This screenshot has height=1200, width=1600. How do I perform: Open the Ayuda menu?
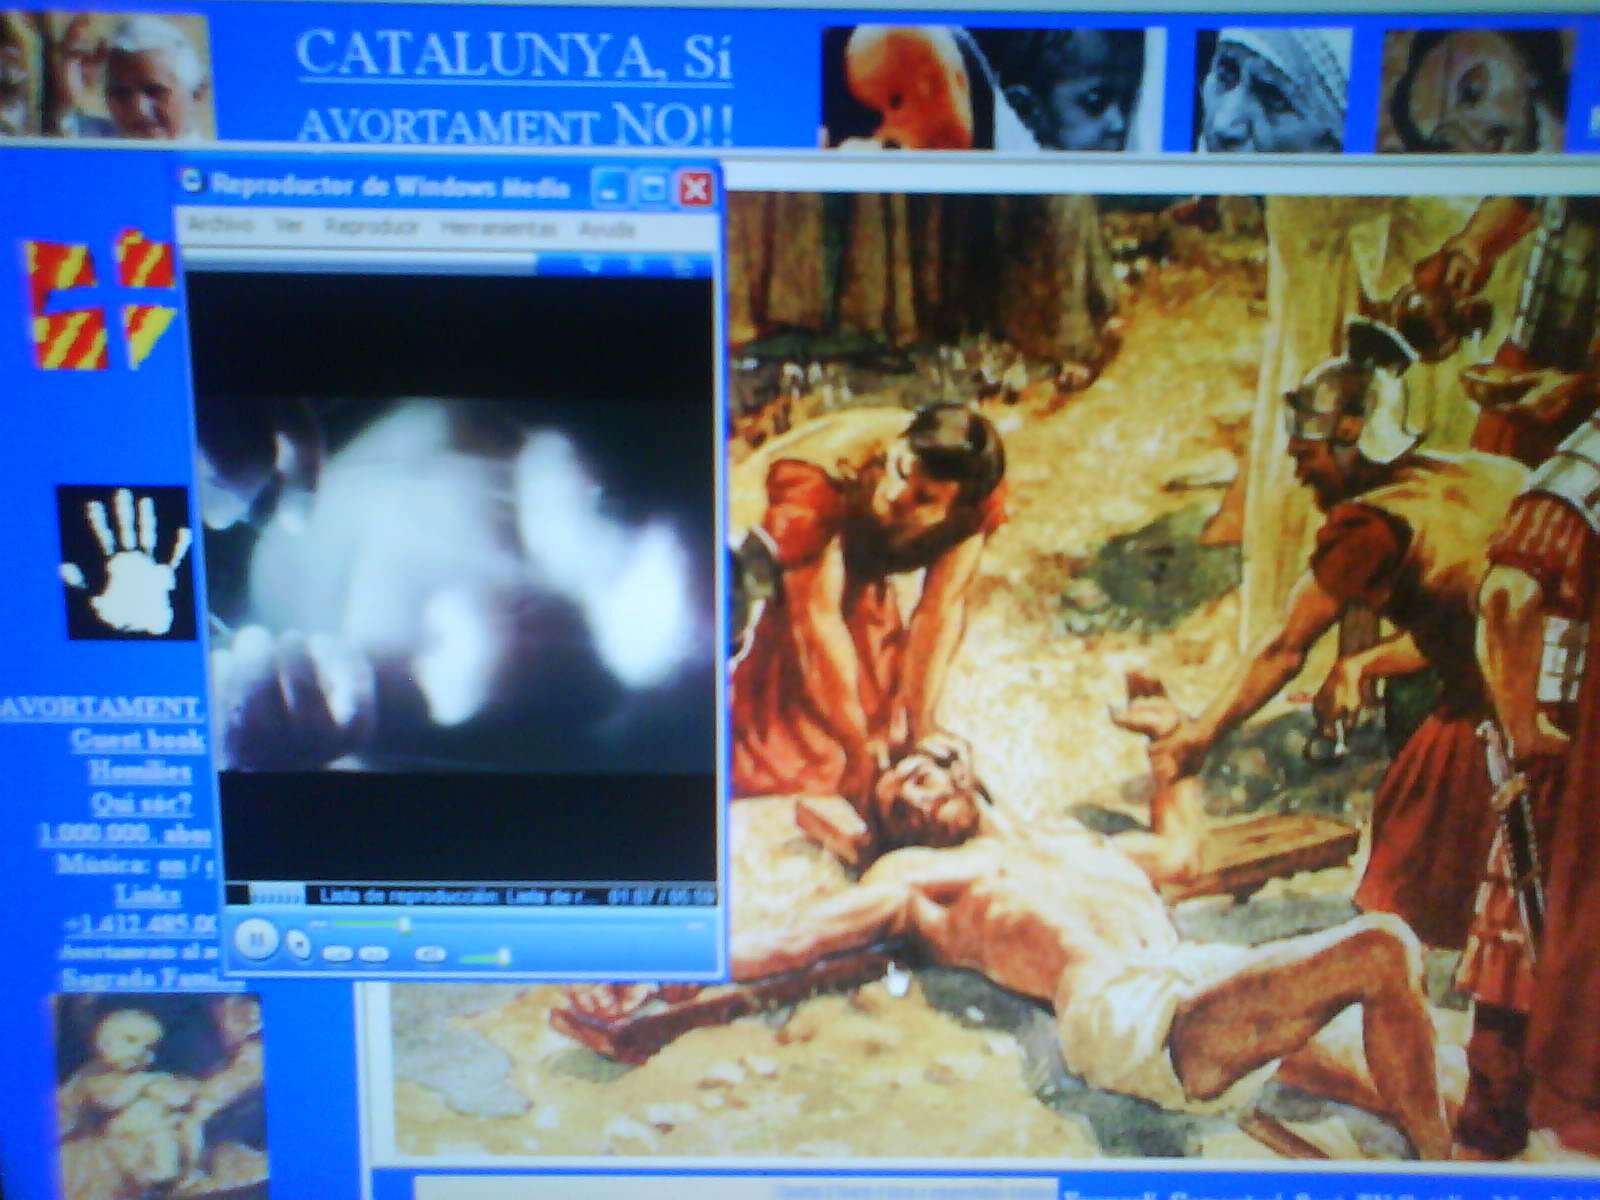[607, 230]
